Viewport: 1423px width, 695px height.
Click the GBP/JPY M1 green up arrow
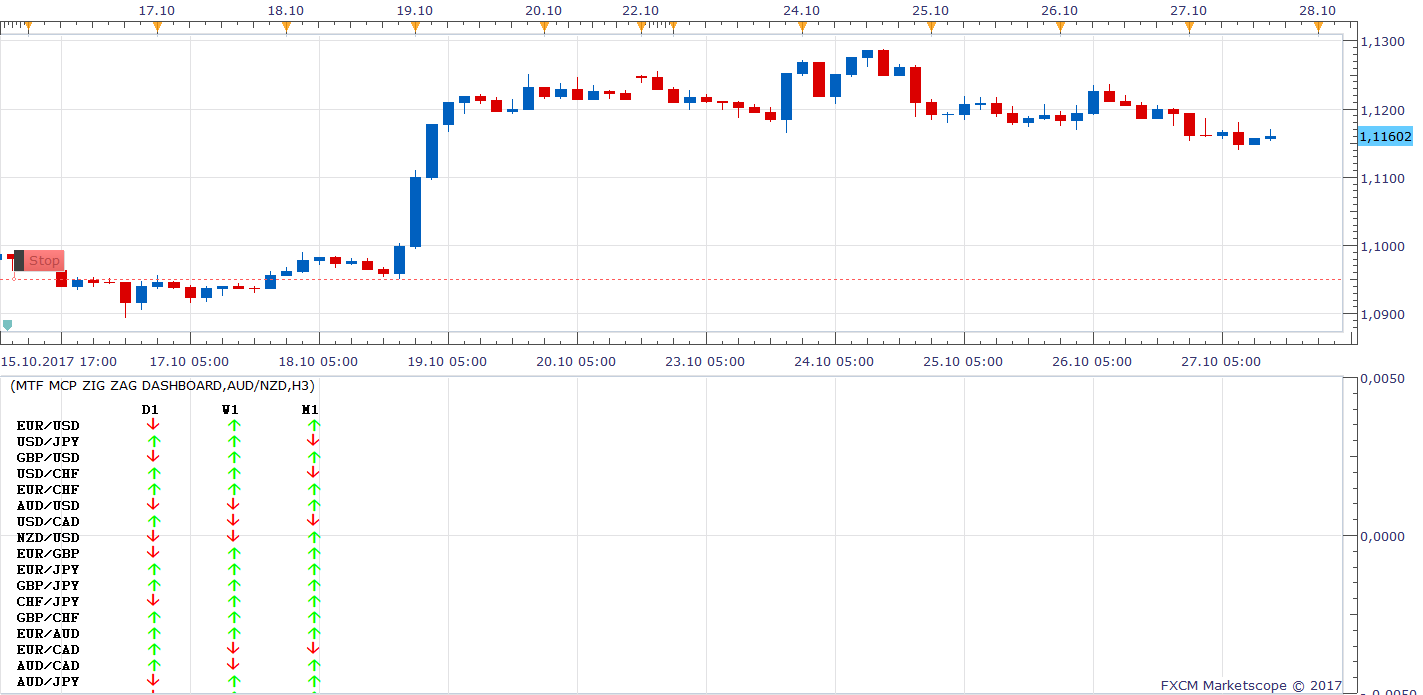[313, 585]
